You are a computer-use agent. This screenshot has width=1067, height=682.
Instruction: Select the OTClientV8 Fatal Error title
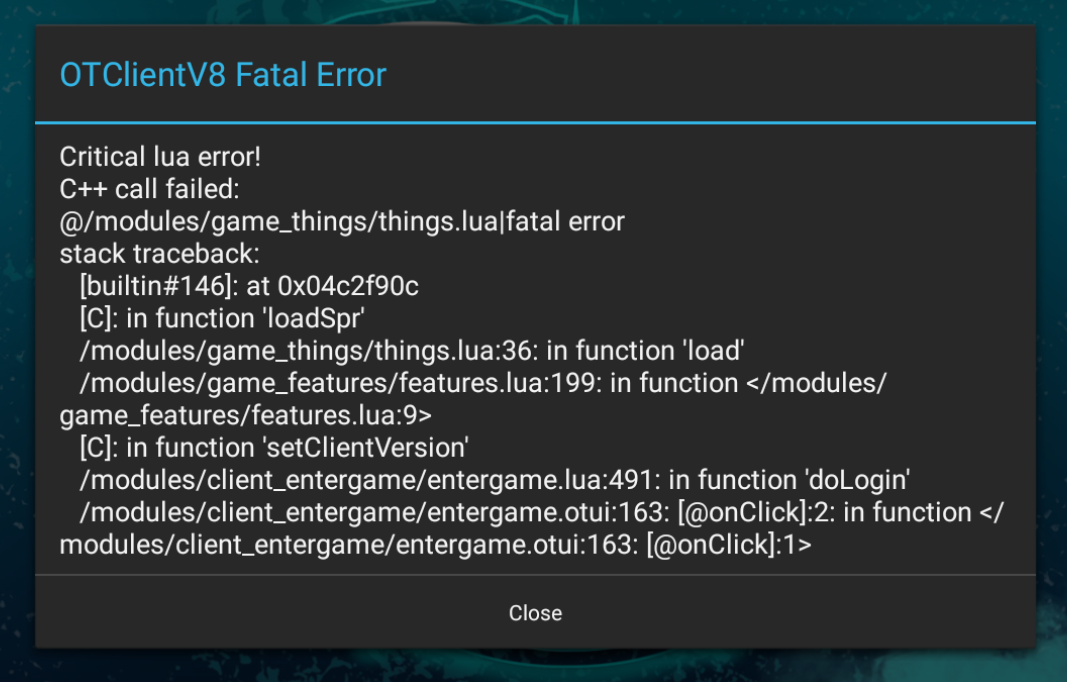[x=222, y=74]
